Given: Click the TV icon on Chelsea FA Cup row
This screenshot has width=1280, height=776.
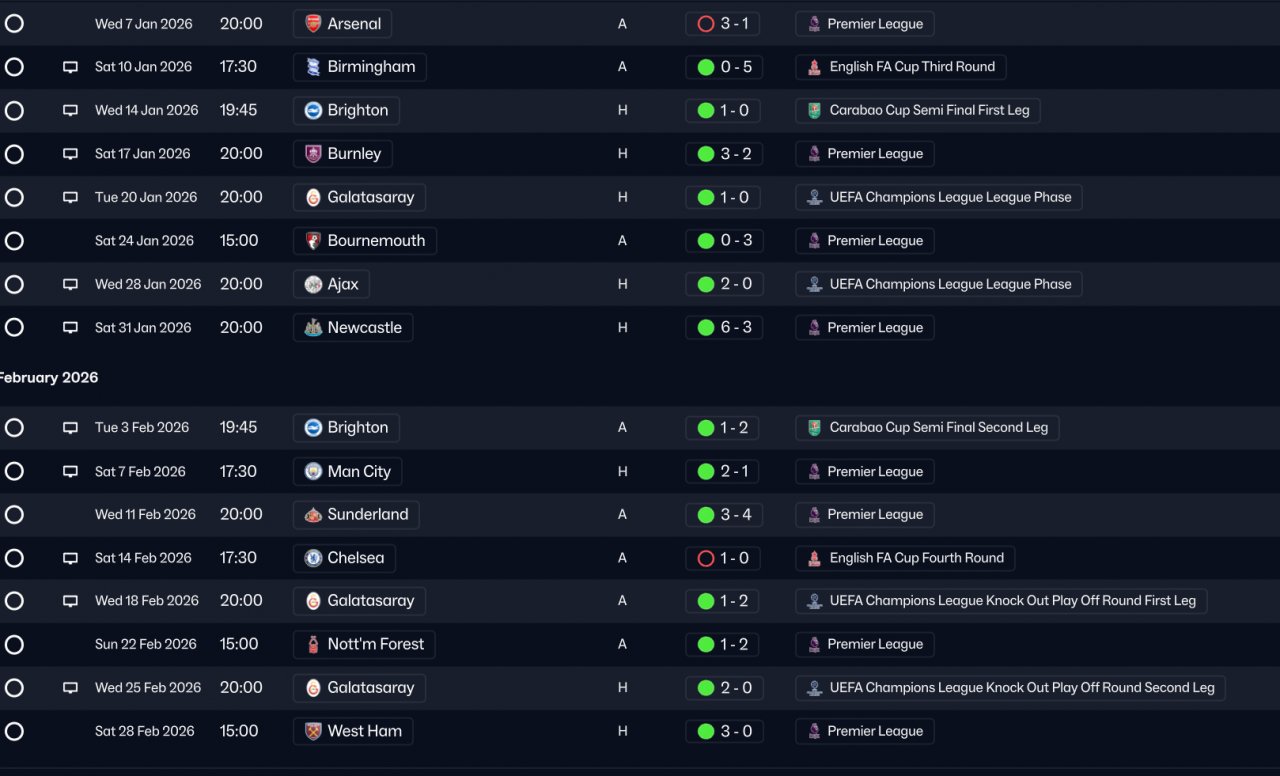Looking at the screenshot, I should (70, 558).
